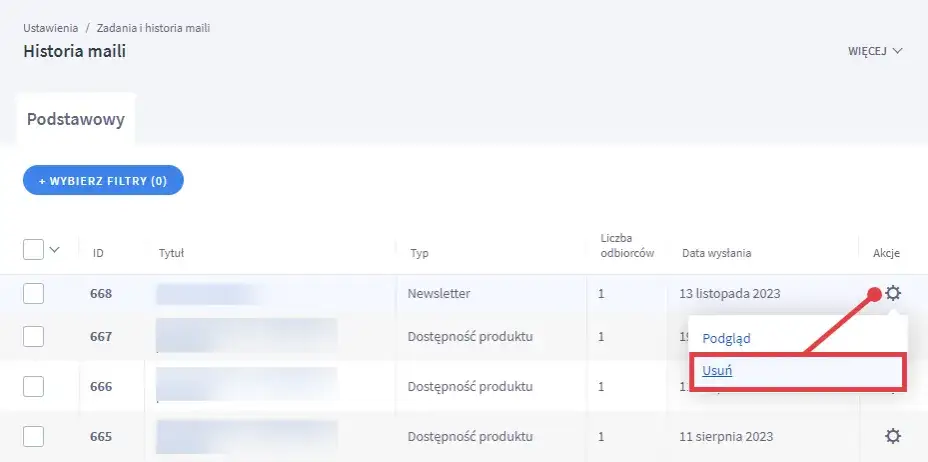Switch to the Podstawowy tab
Screen dimensions: 928x462
click(x=76, y=119)
